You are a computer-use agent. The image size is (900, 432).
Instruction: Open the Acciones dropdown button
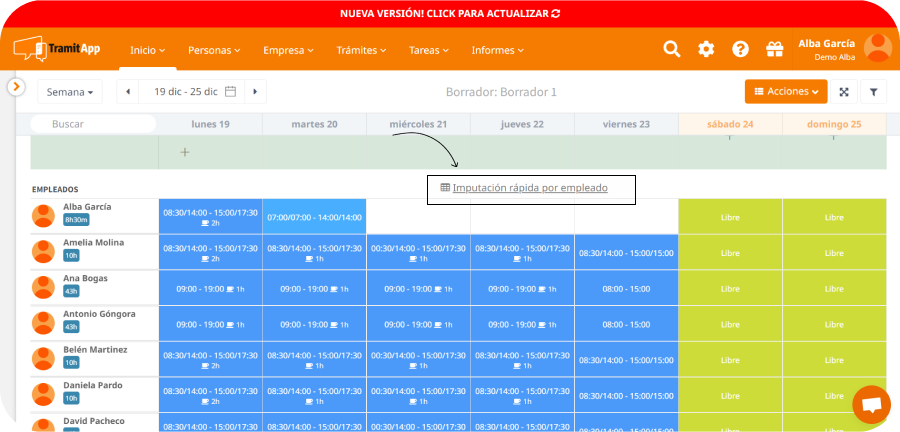786,92
